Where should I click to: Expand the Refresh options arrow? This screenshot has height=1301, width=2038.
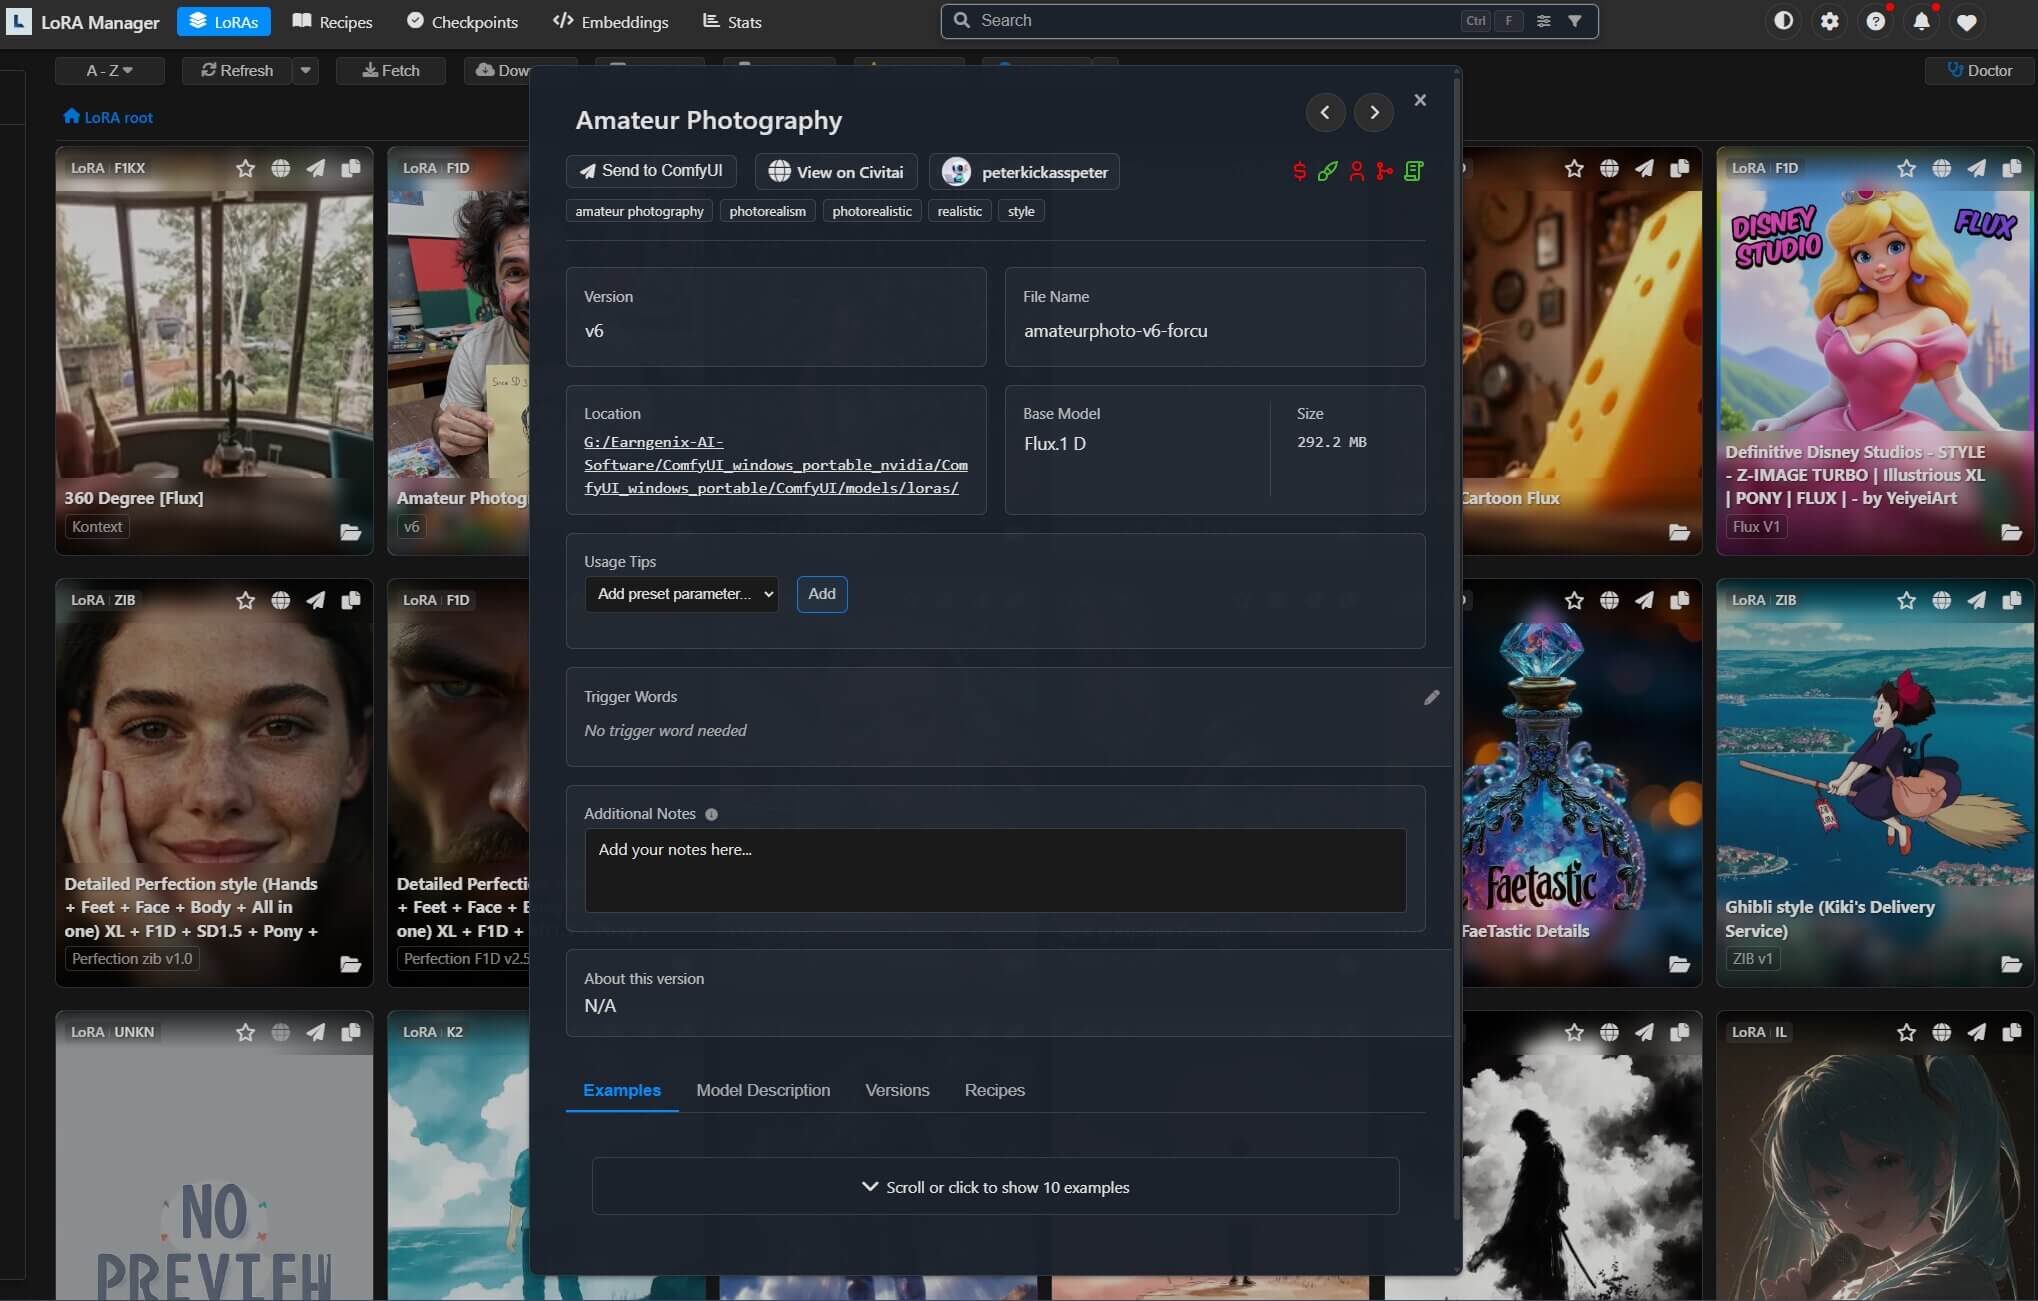pos(306,70)
